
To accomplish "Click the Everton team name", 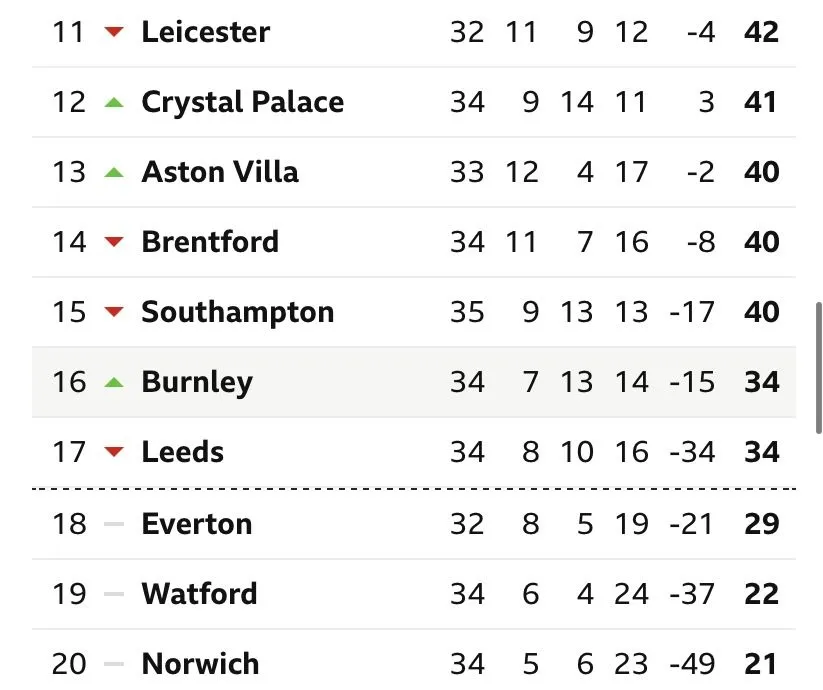I will pyautogui.click(x=196, y=524).
